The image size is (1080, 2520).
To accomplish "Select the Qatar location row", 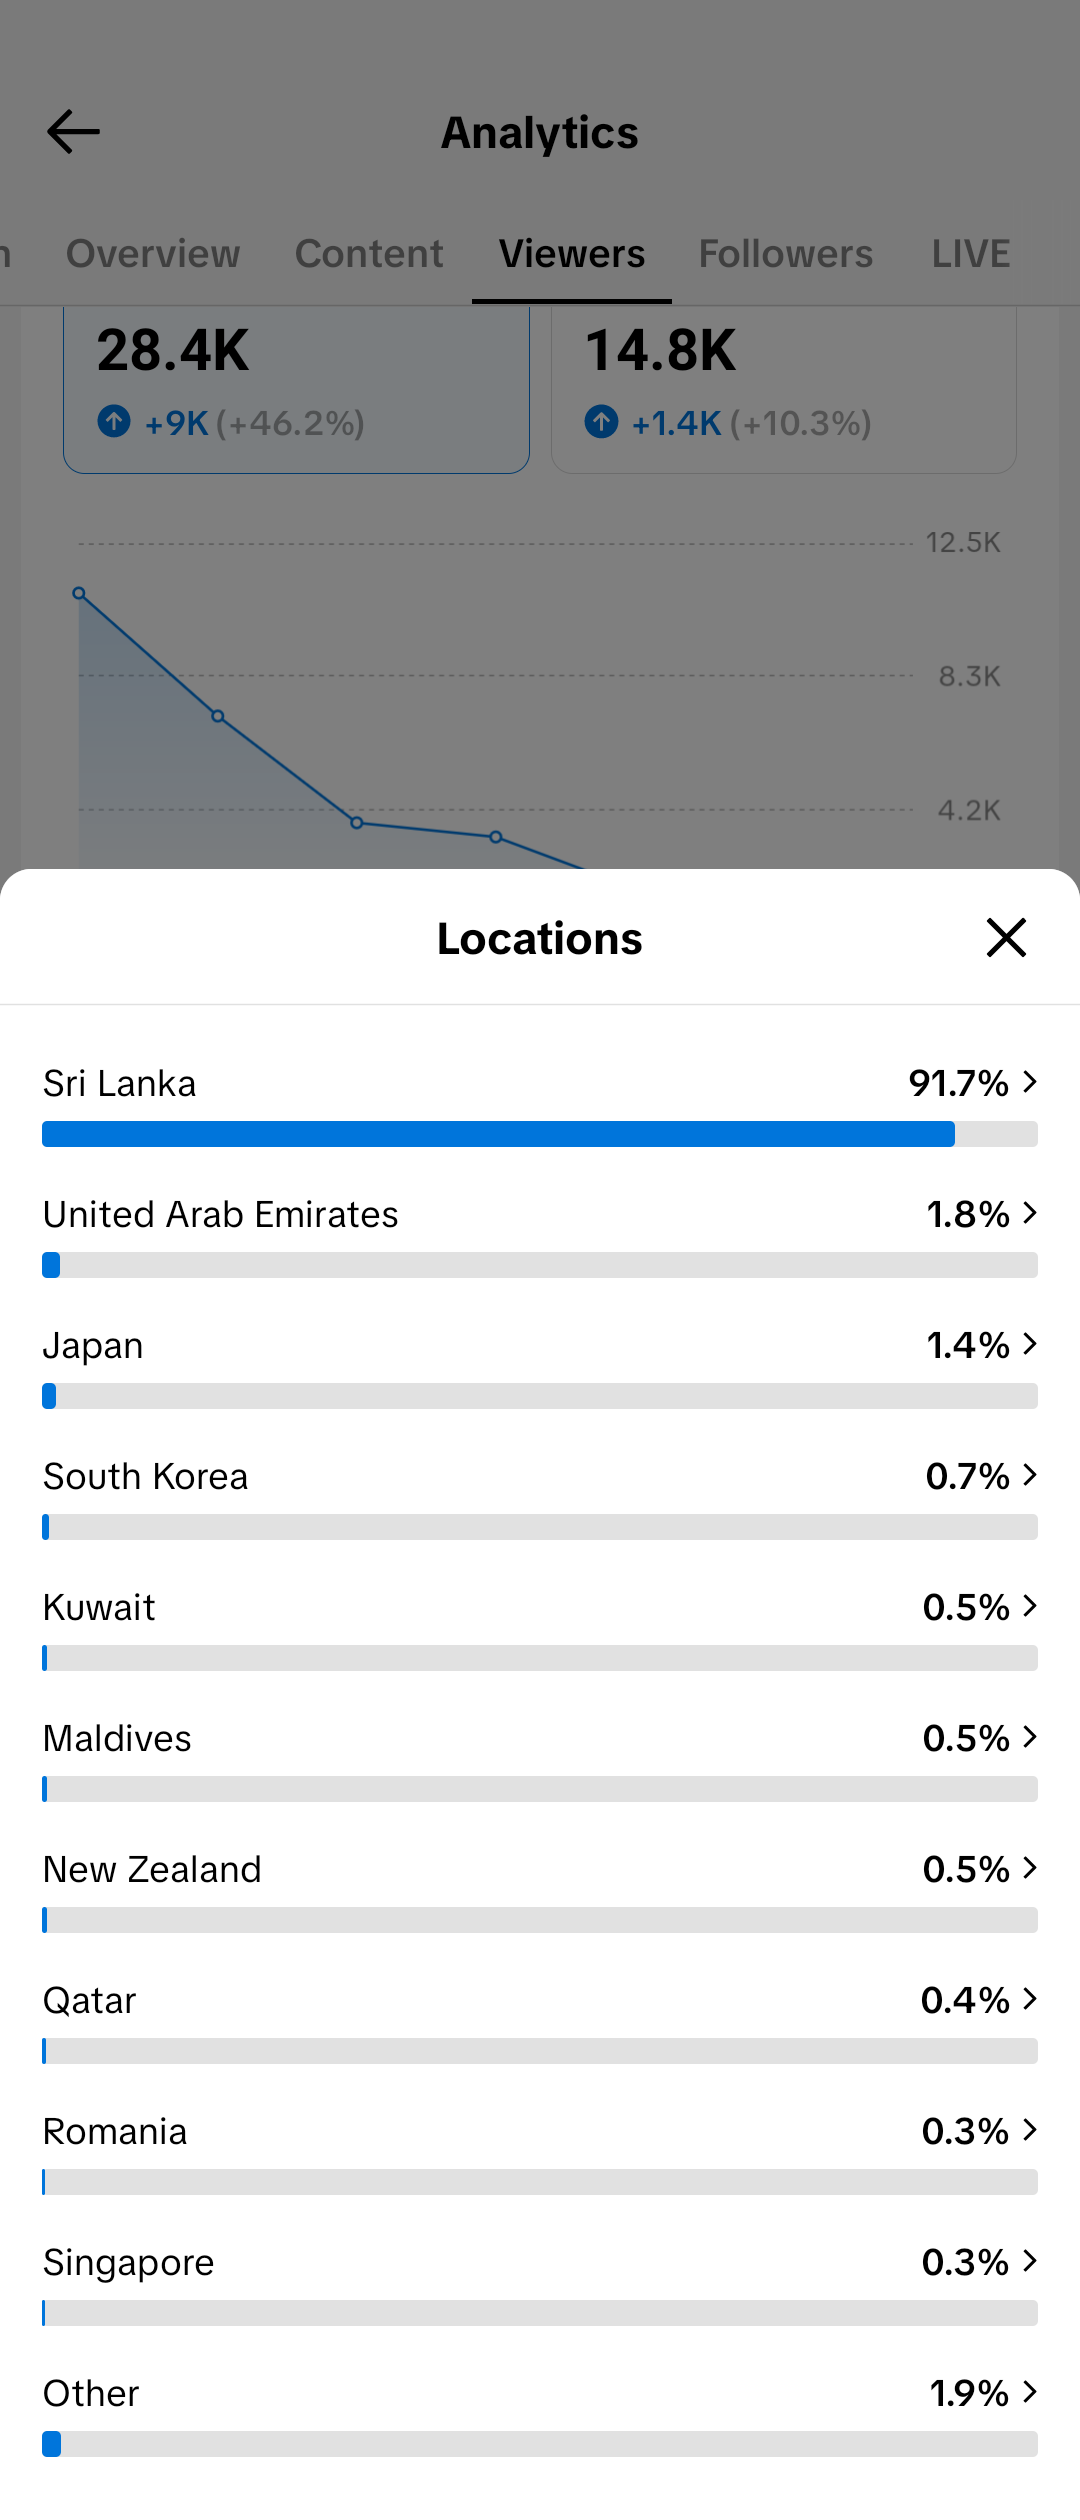I will pos(540,2020).
